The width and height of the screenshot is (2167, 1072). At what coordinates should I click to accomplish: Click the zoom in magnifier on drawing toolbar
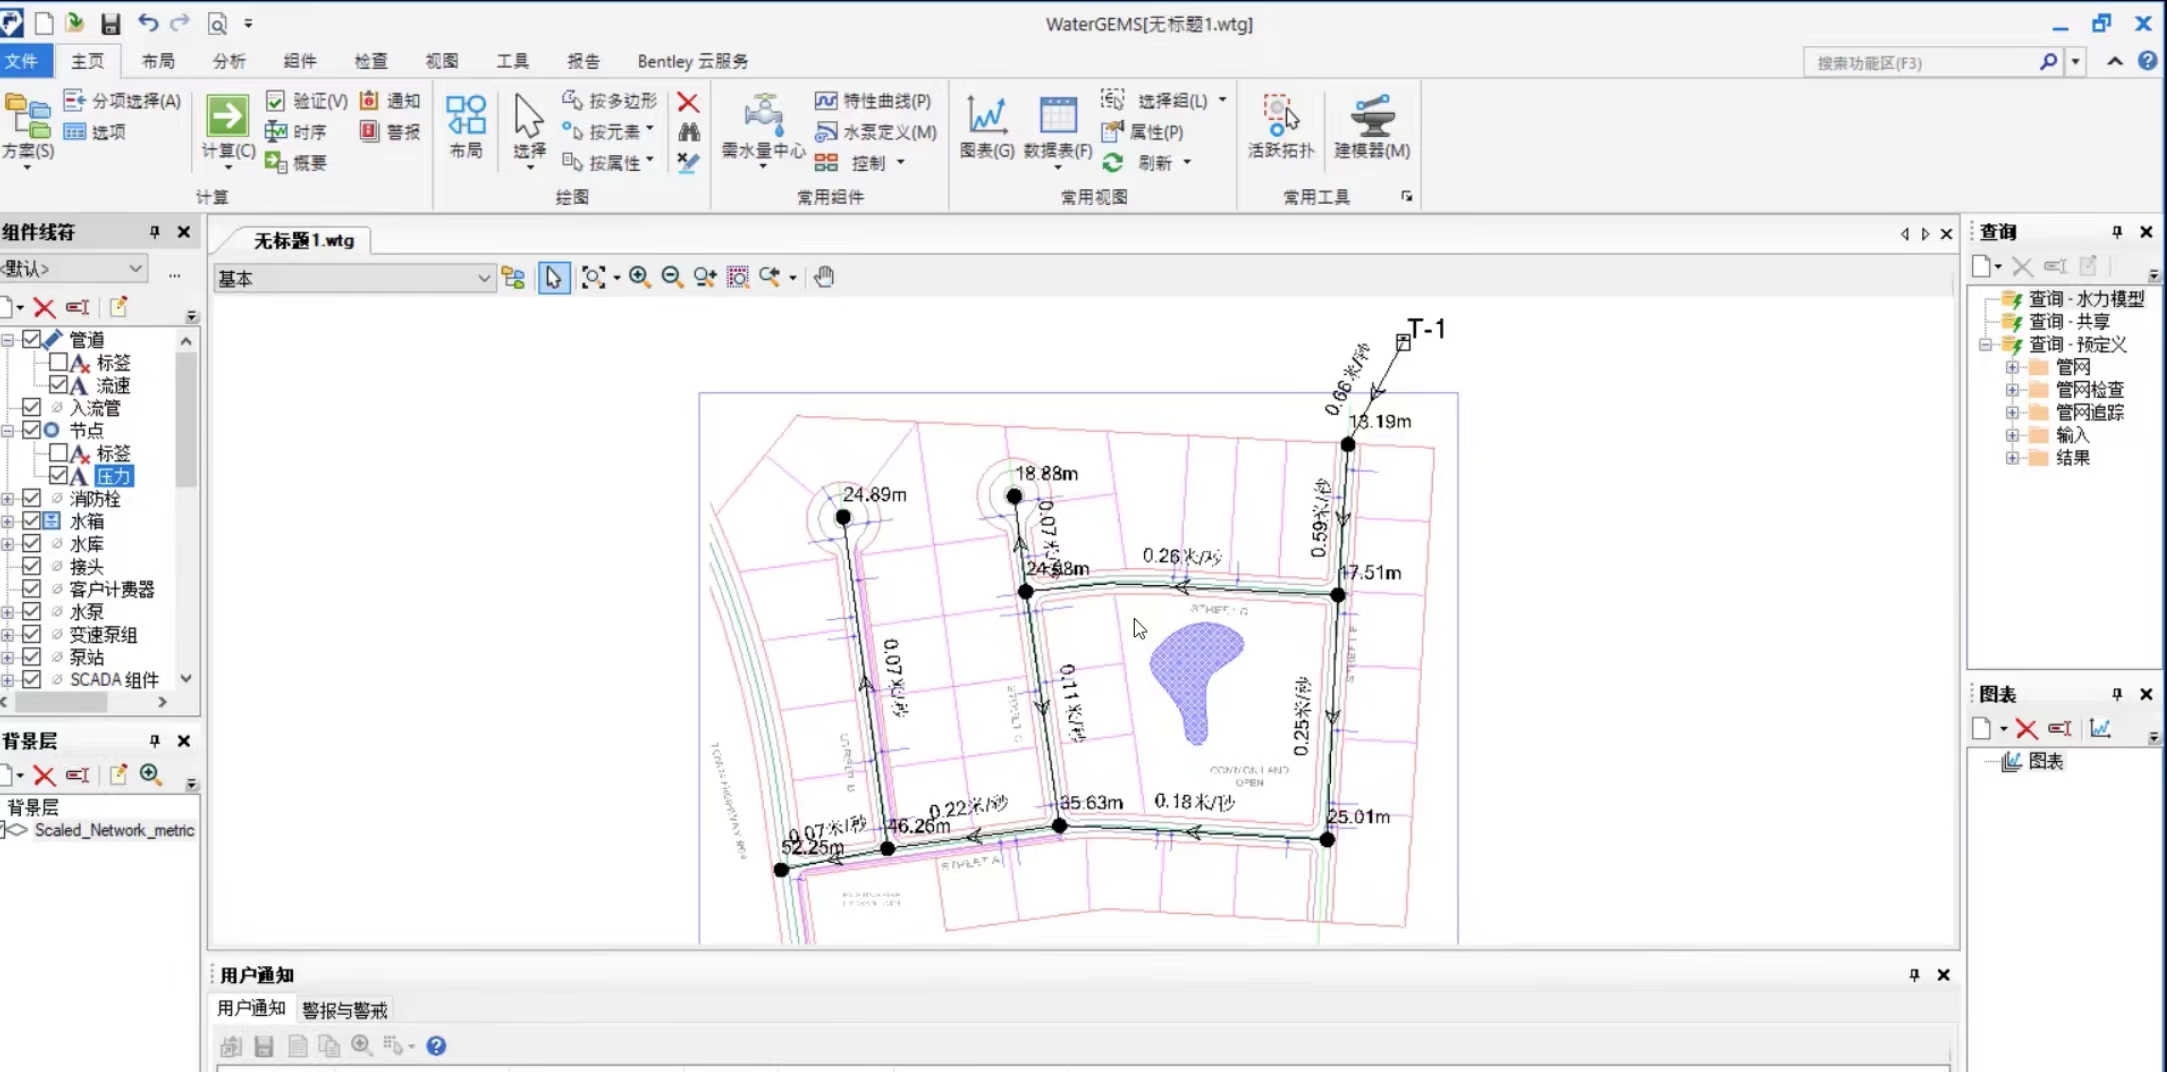point(640,277)
